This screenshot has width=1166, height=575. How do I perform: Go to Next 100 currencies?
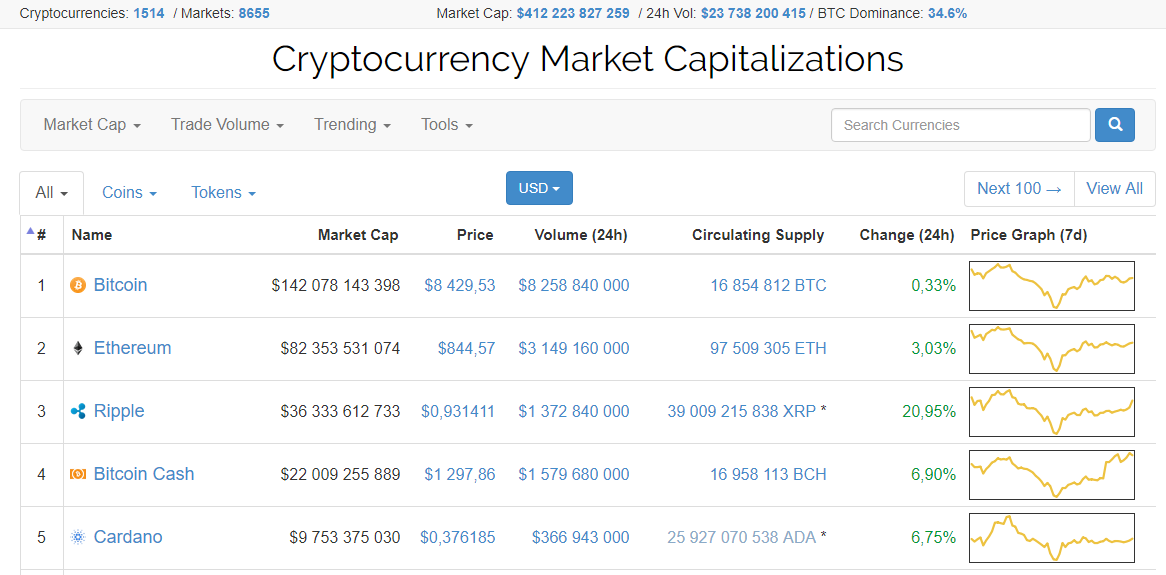click(1019, 189)
